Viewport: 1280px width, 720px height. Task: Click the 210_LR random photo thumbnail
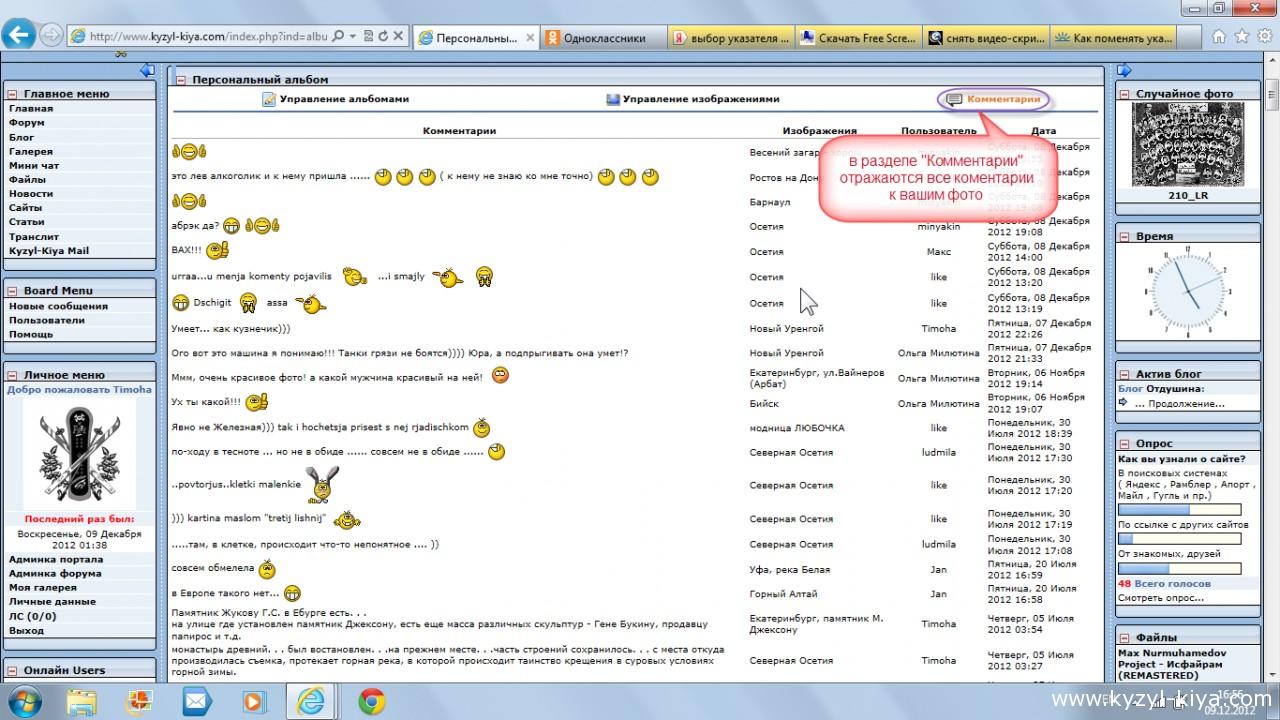1187,145
